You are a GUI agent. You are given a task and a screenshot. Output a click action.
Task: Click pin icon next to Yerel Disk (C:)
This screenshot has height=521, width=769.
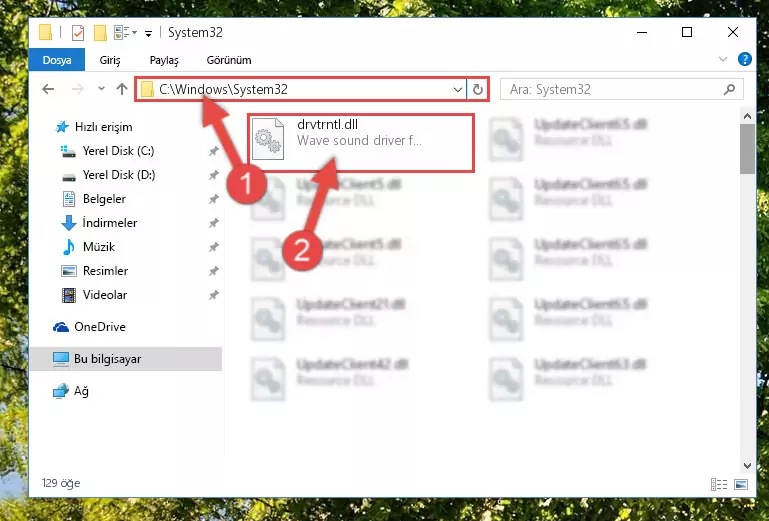pos(213,151)
